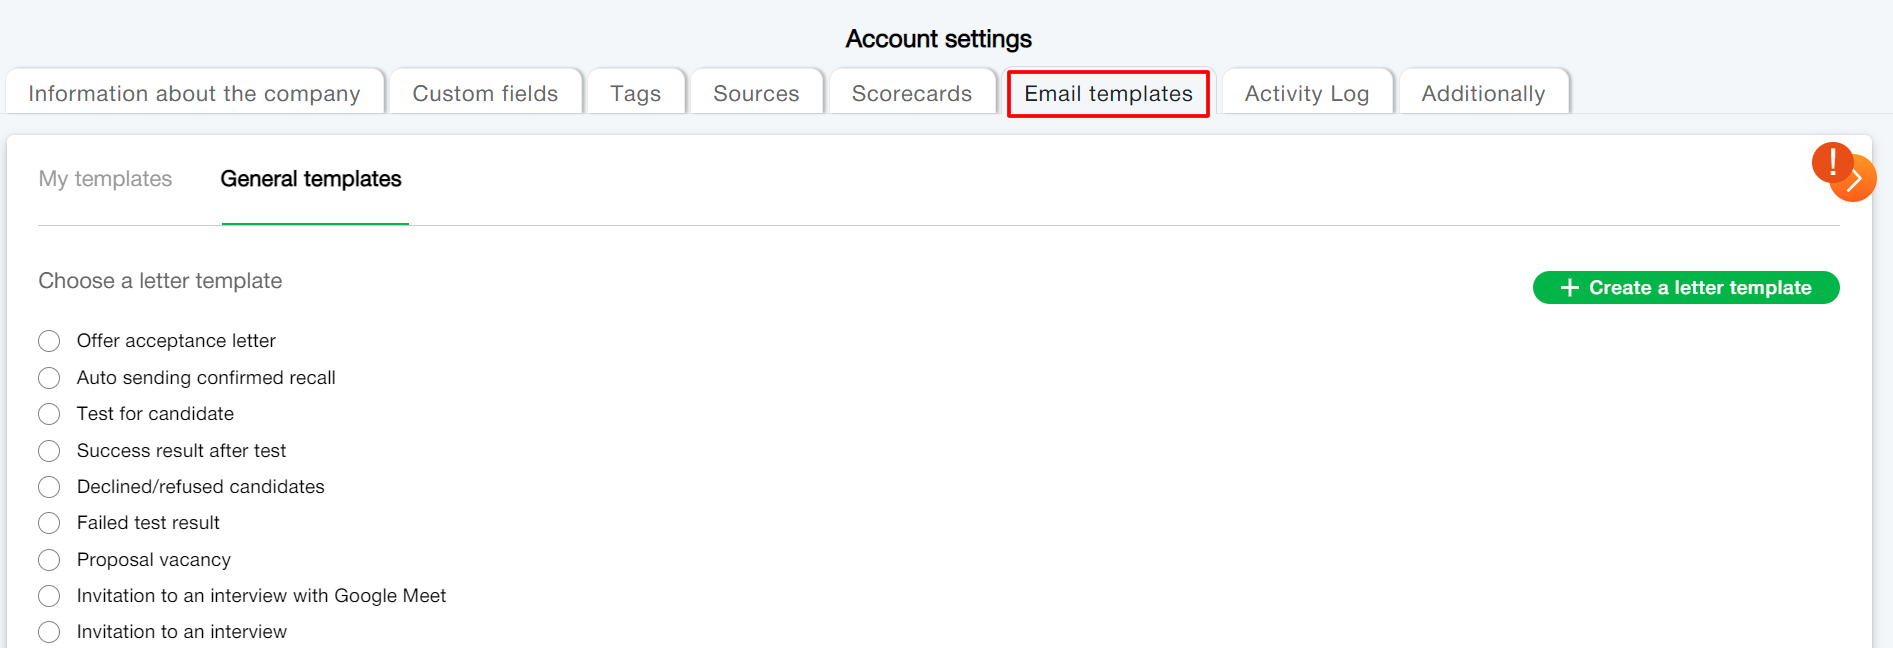The image size is (1893, 648).
Task: Open the Scorecards tab
Action: pyautogui.click(x=911, y=93)
